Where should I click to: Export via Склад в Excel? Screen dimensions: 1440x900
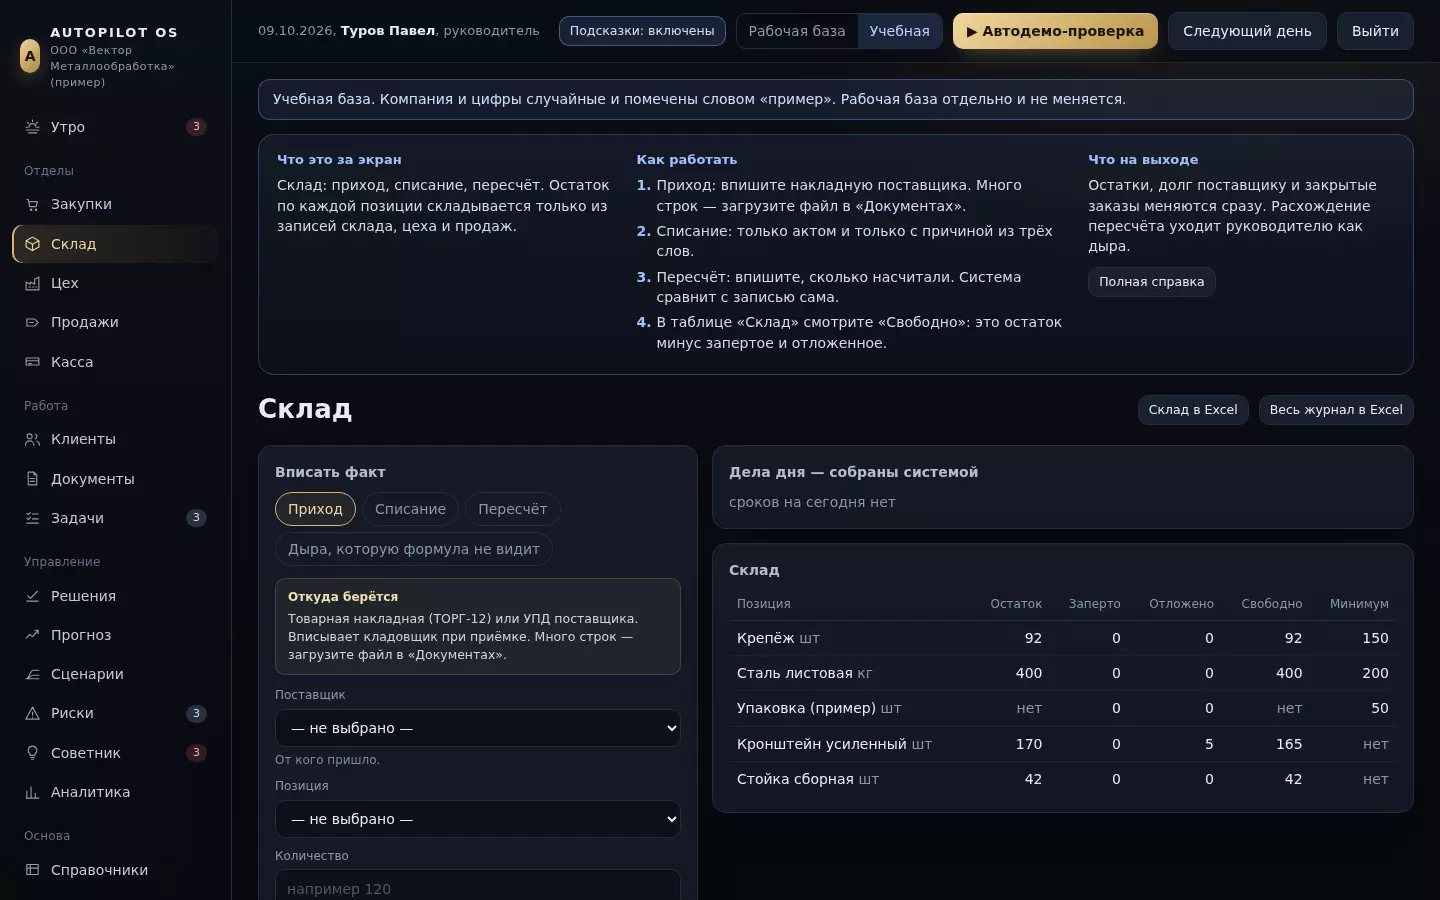click(x=1193, y=410)
